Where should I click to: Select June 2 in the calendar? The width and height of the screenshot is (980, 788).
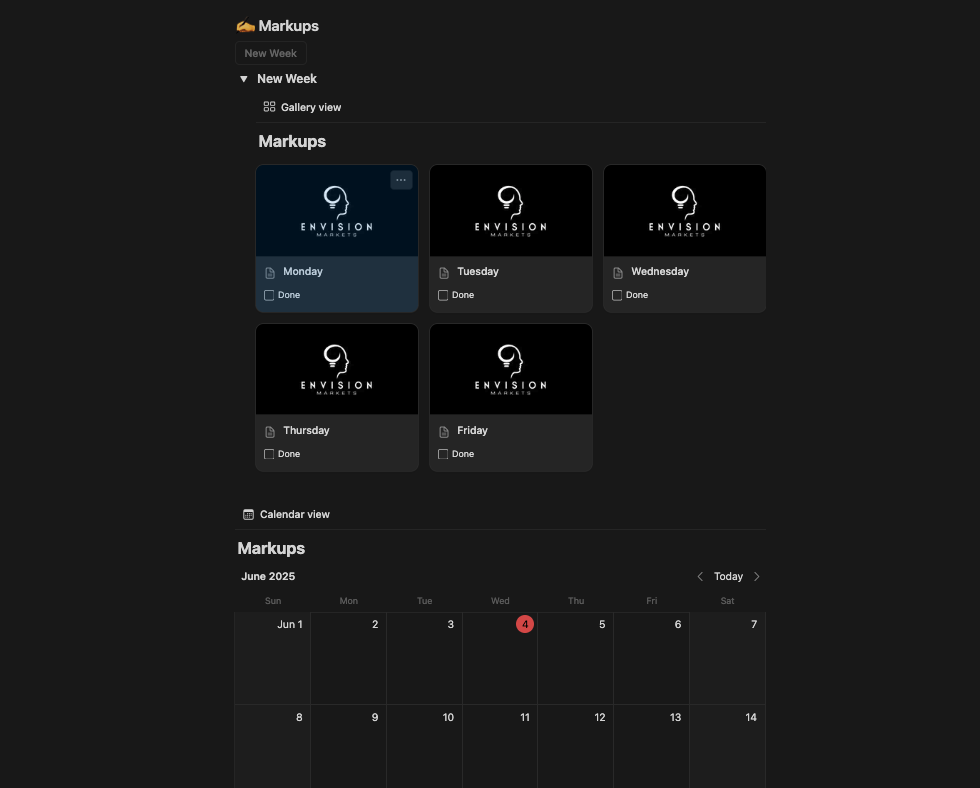tap(348, 659)
